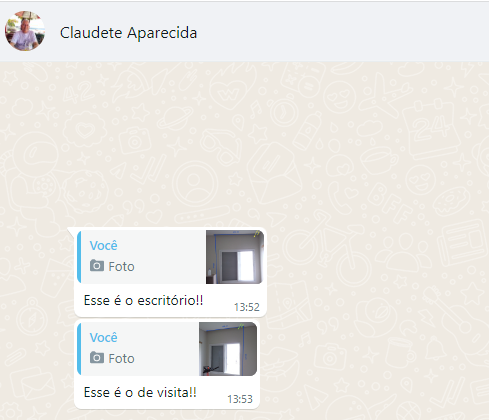Viewport: 489px width, 420px height.
Task: Jump to the original photo quoted at 13:52
Action: click(x=170, y=257)
